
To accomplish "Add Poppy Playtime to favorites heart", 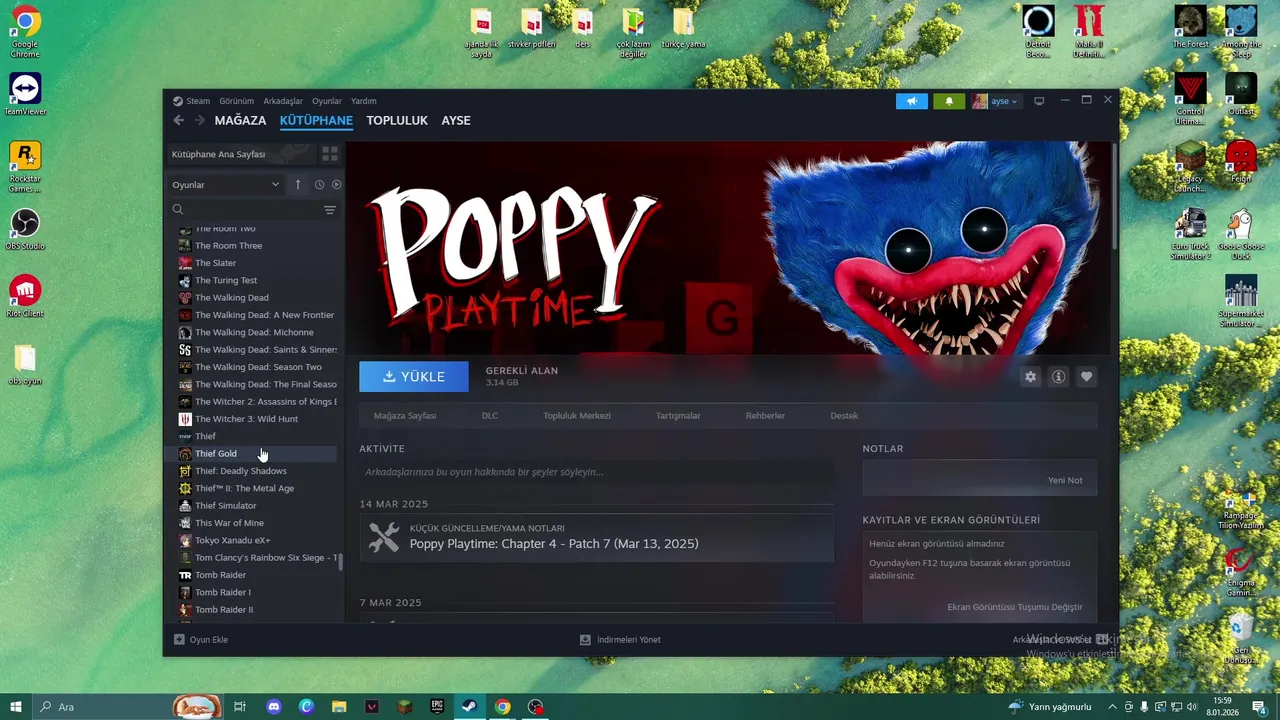I will (1086, 377).
